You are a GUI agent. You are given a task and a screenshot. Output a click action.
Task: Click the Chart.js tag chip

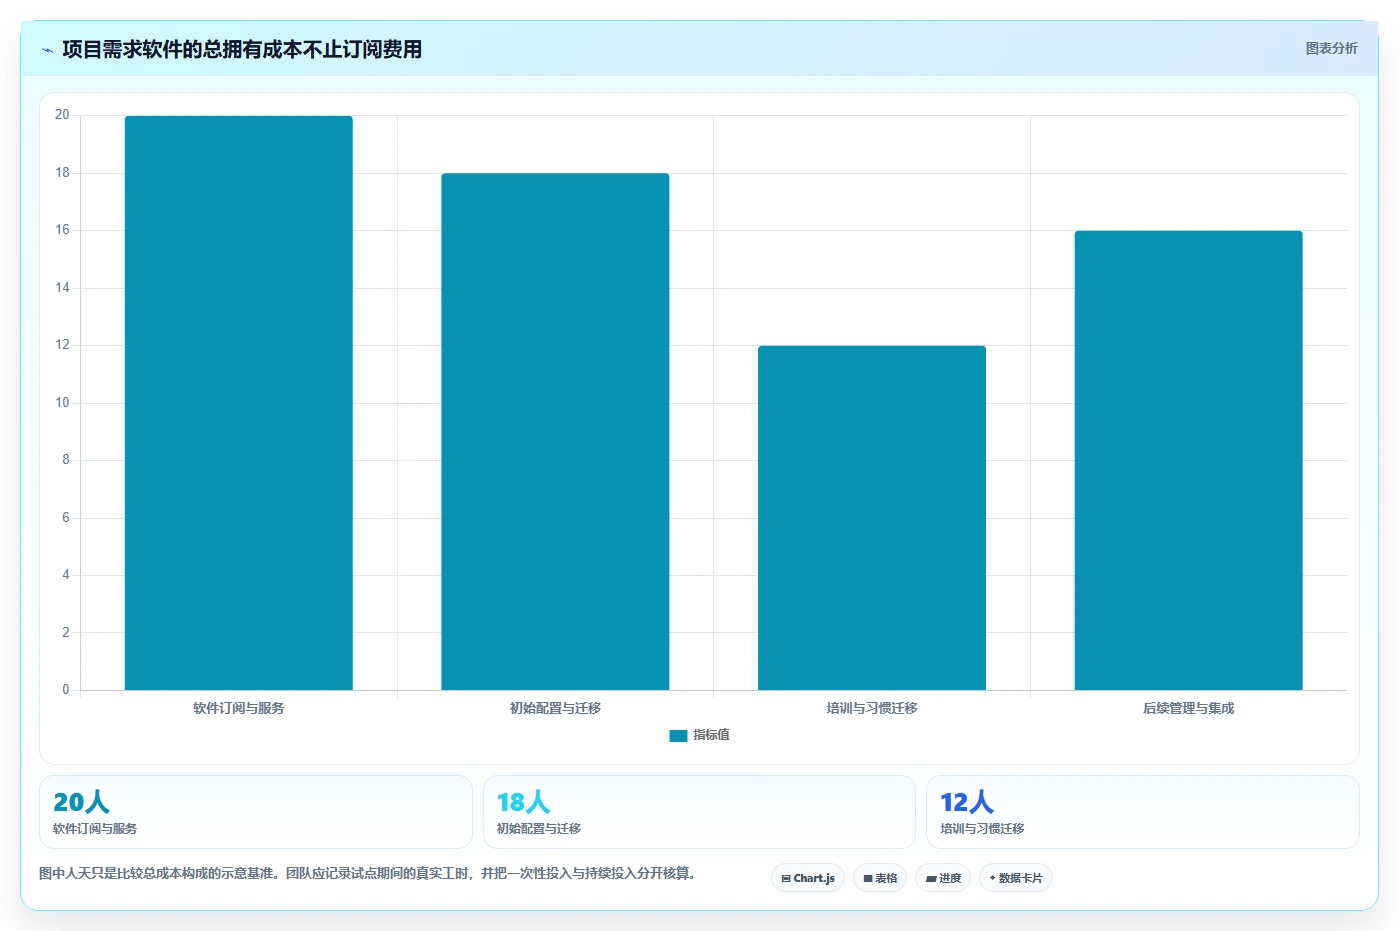808,878
